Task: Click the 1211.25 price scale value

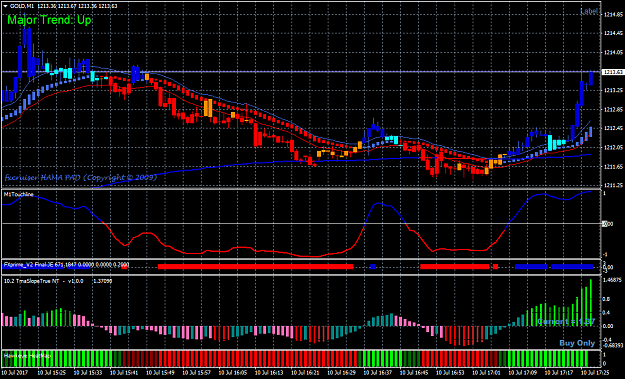Action: 613,185
